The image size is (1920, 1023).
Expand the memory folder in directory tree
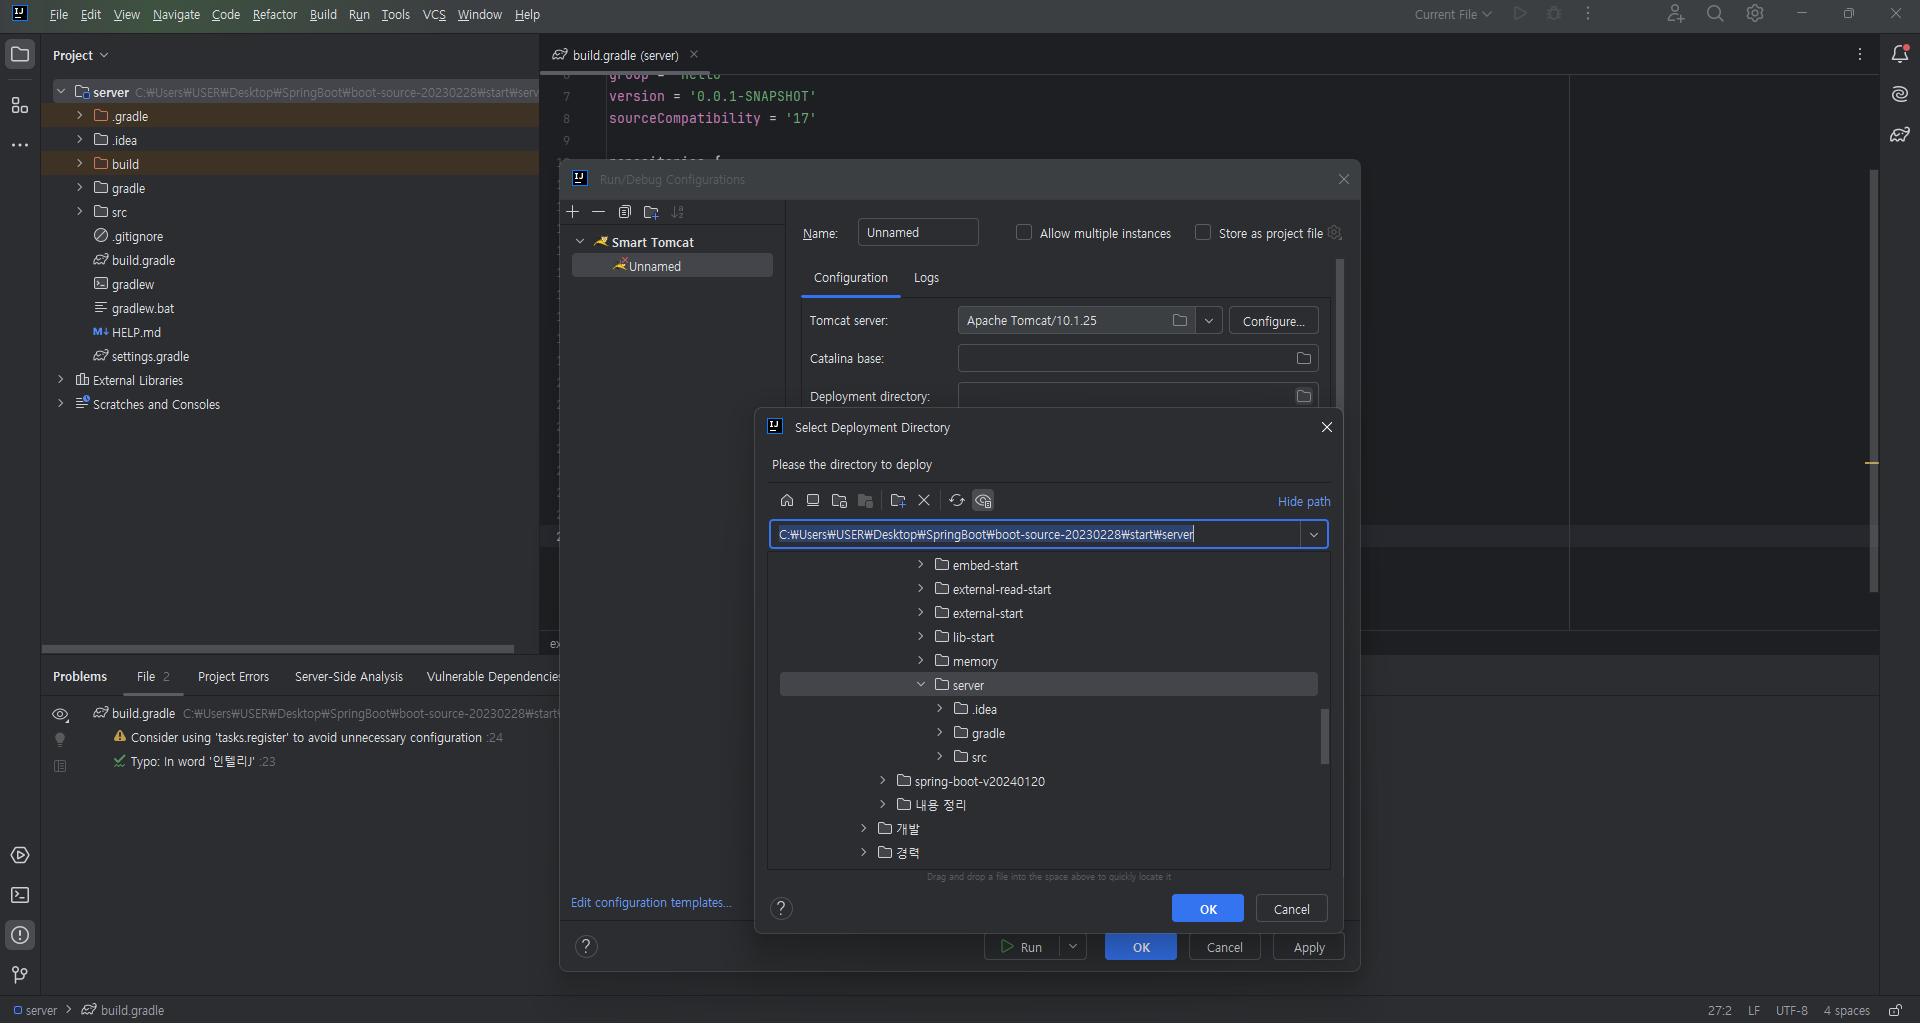point(921,661)
